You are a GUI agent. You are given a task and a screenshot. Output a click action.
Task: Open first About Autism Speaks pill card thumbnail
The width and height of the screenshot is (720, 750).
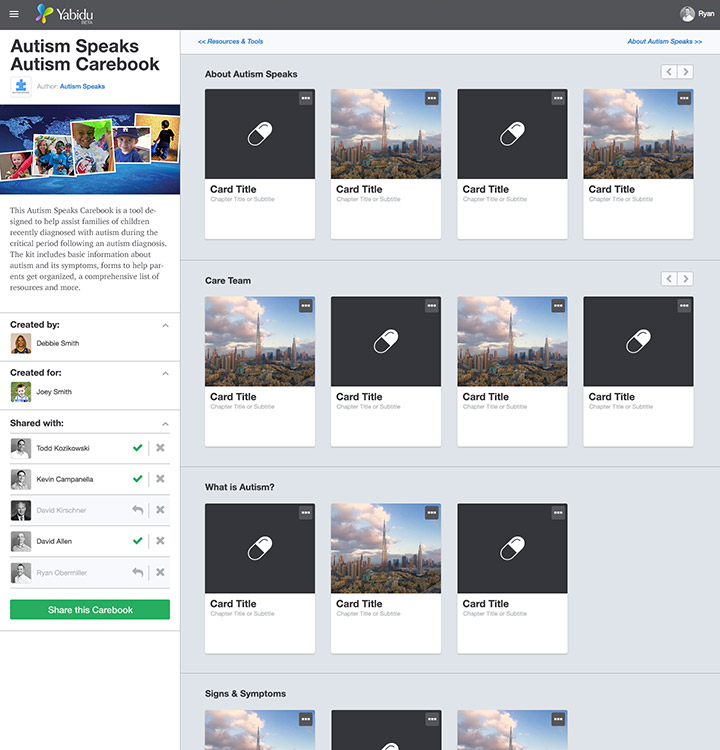click(x=260, y=134)
